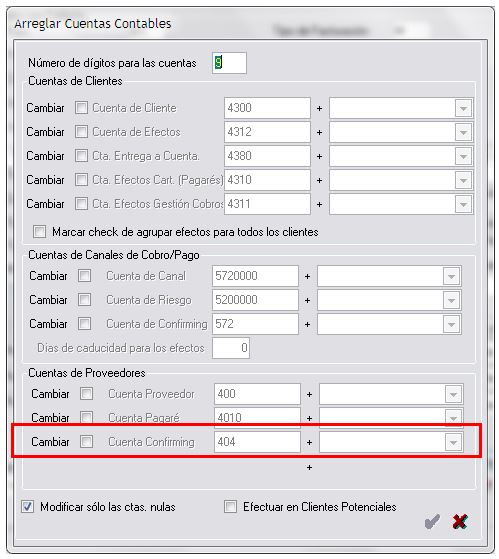Enable Cambiar checkbox for Cuenta de Cliente
The height and width of the screenshot is (559, 499).
81,108
